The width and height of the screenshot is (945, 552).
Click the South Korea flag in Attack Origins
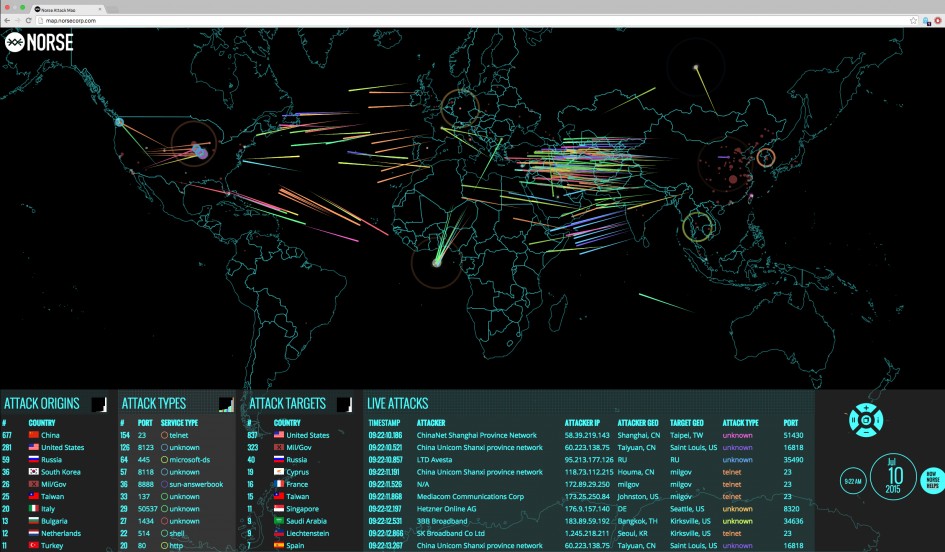[x=34, y=472]
